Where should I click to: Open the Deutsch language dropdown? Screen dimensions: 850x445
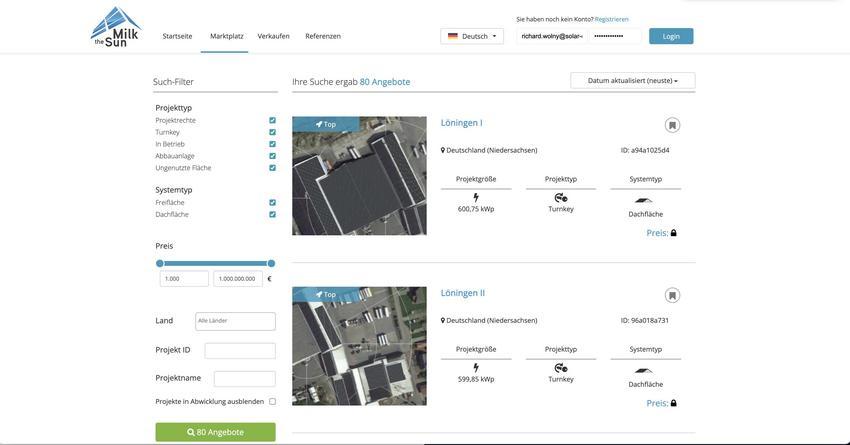(472, 36)
